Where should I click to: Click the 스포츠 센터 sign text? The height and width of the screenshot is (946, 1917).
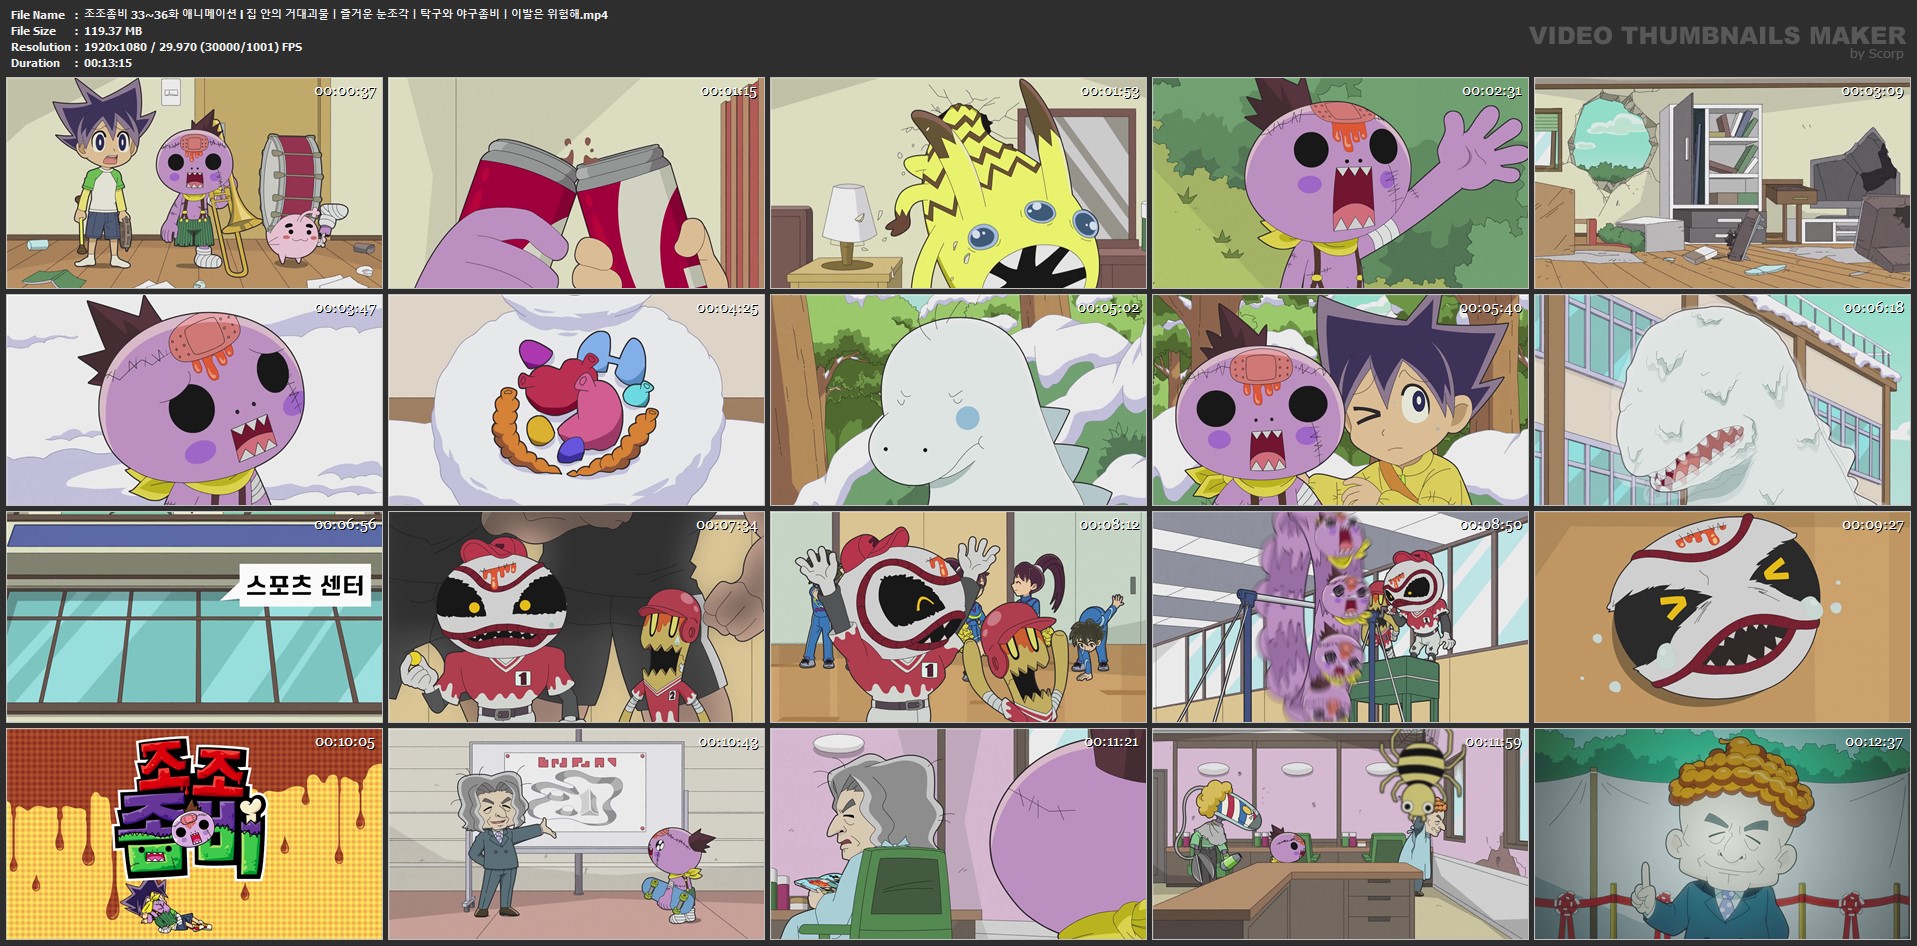click(305, 585)
